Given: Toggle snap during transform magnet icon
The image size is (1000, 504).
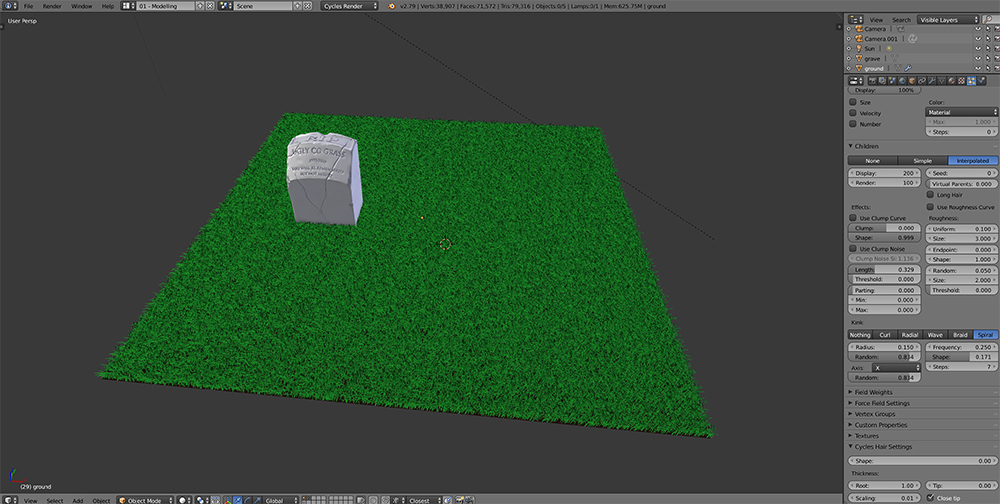Looking at the screenshot, I should pos(386,500).
